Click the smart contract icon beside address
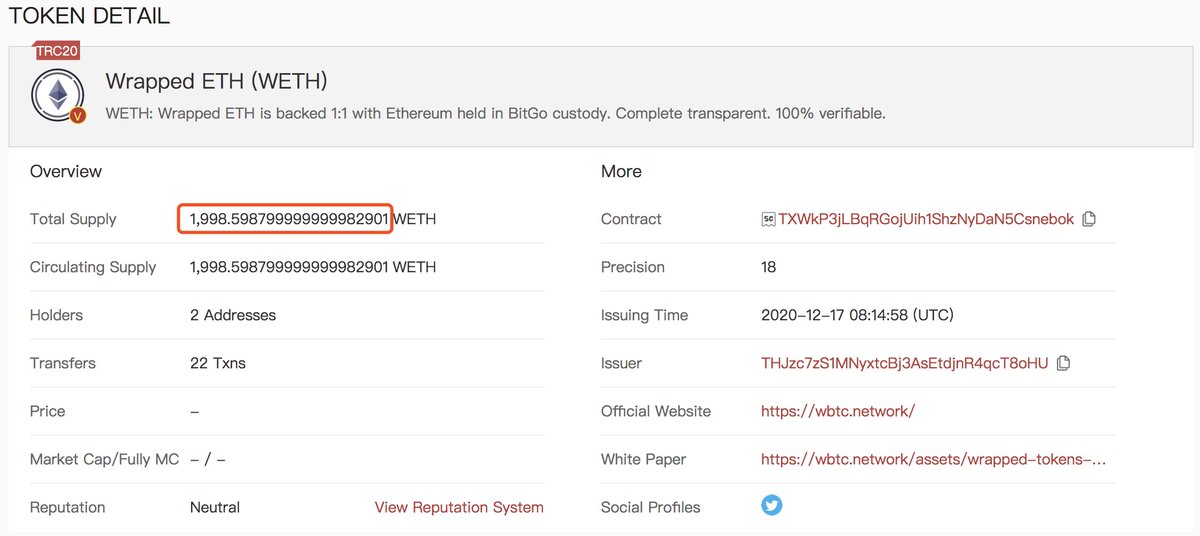Viewport: 1200px width, 536px height. click(x=769, y=219)
